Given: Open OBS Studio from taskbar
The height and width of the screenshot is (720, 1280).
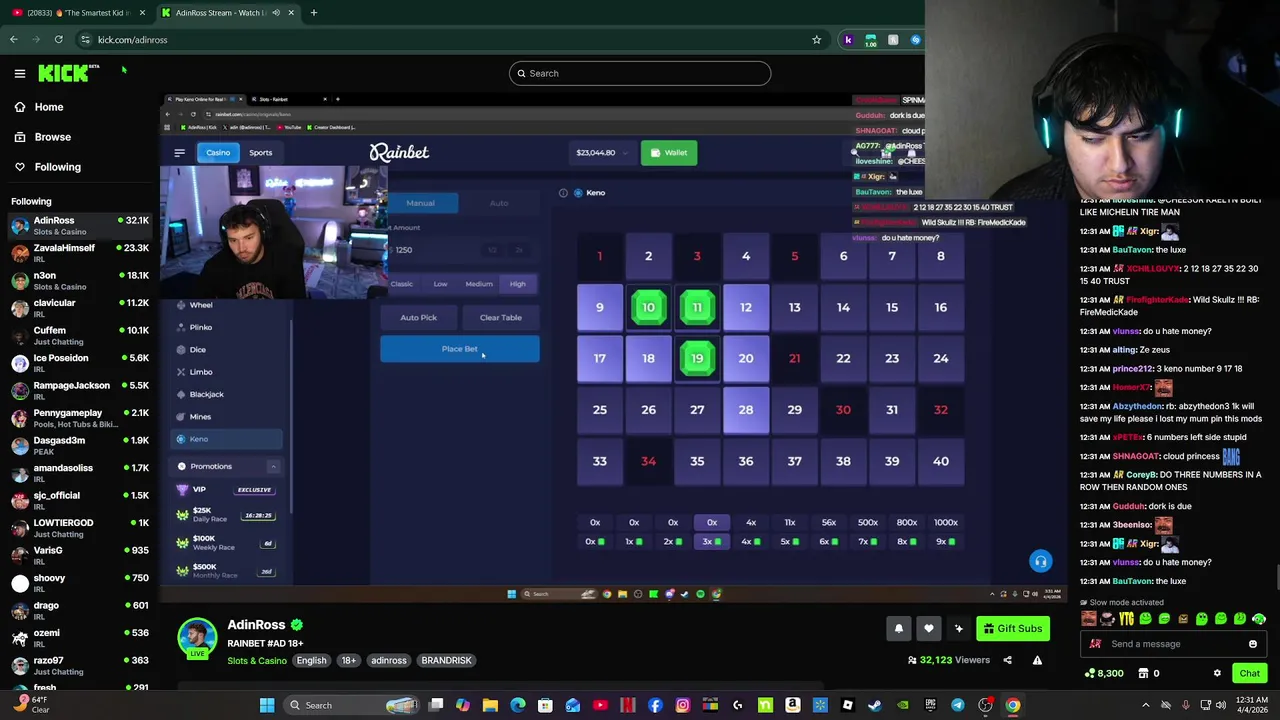Looking at the screenshot, I should point(985,705).
